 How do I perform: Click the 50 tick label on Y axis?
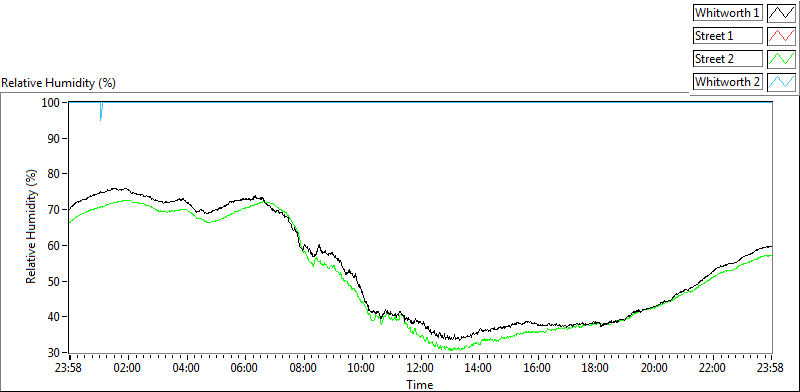point(55,281)
